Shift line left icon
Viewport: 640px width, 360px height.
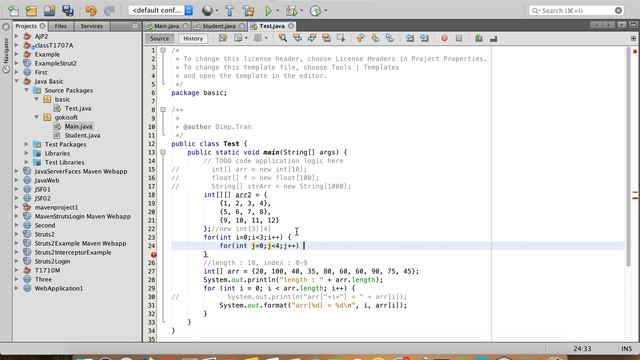coord(410,38)
